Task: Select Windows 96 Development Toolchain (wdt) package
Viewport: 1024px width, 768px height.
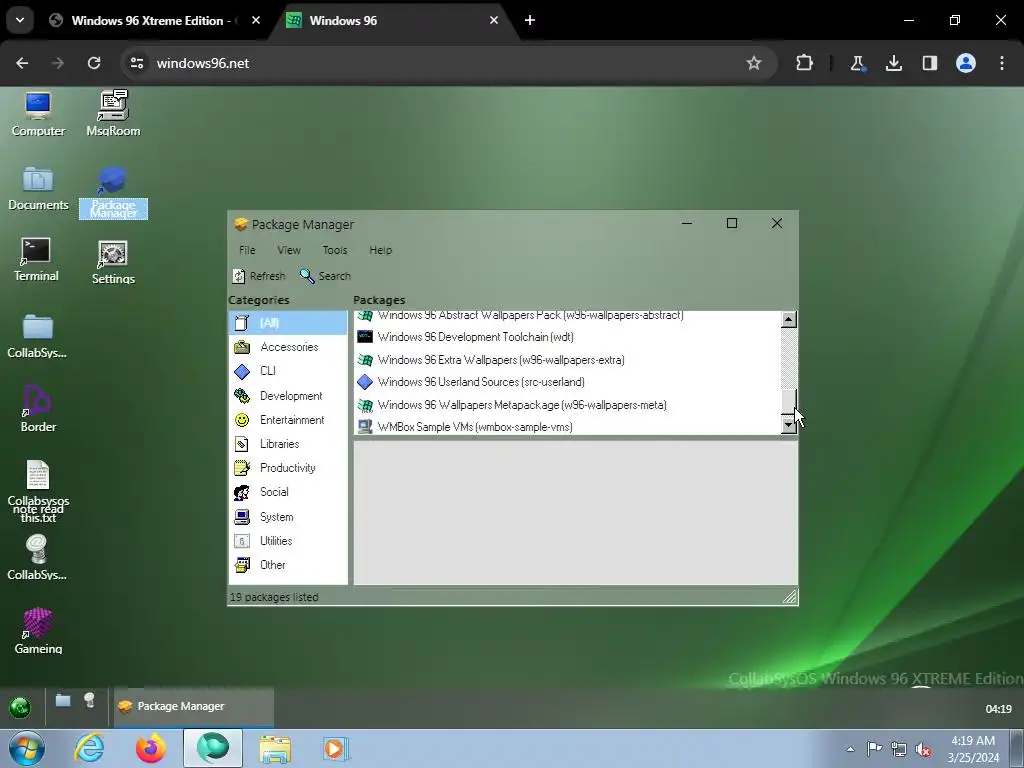Action: click(567, 337)
